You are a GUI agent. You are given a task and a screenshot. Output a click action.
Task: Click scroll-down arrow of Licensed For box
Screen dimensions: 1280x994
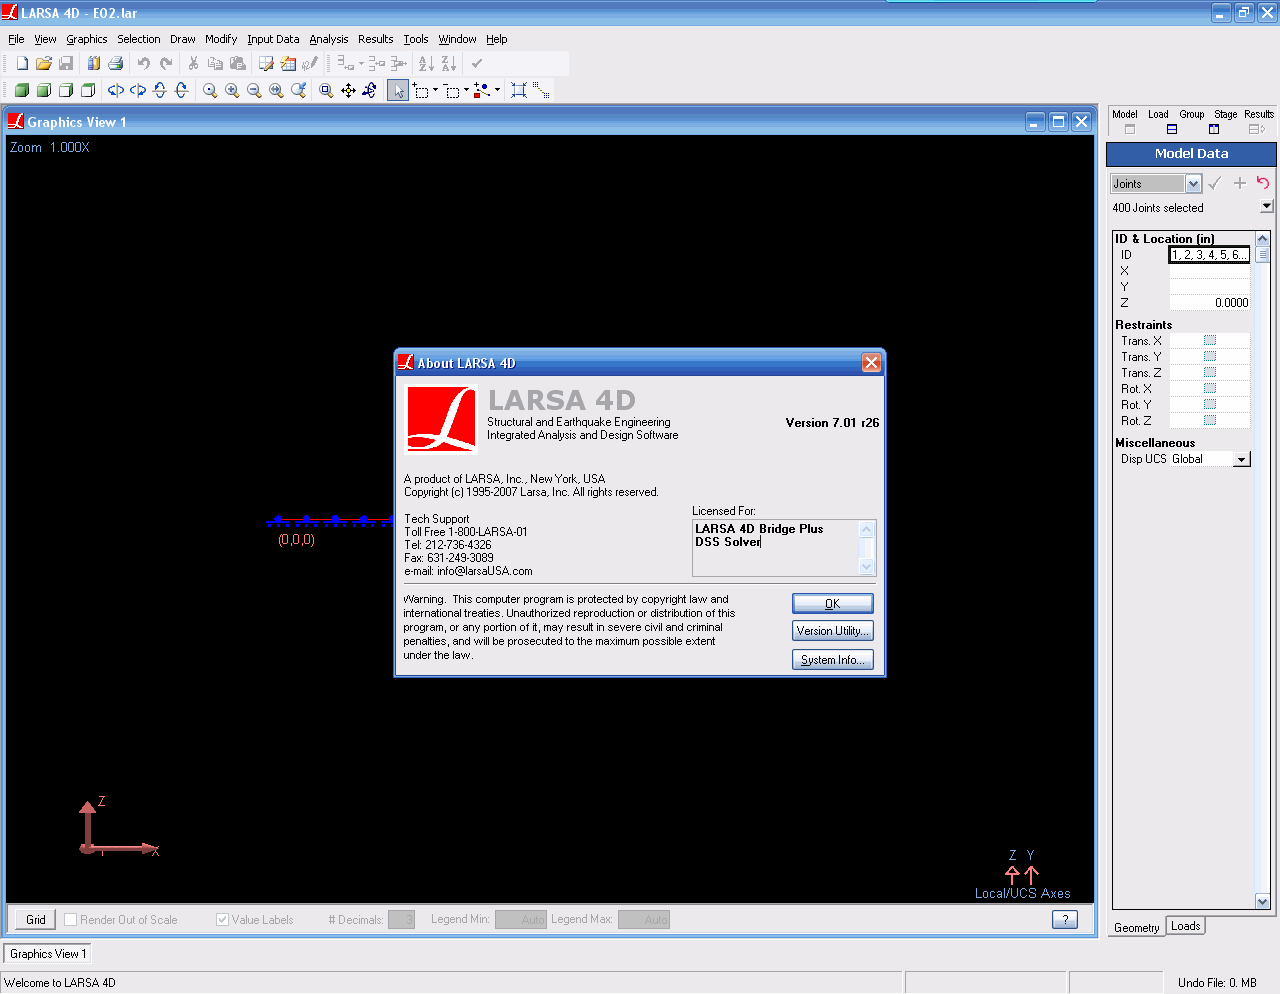pos(867,566)
